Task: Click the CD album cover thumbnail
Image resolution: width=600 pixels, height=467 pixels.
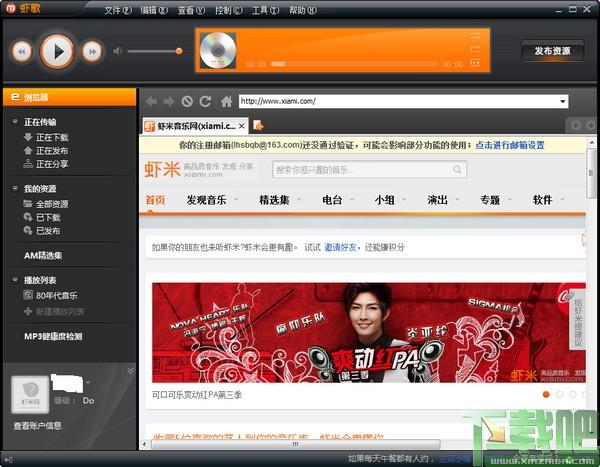Action: (x=218, y=50)
